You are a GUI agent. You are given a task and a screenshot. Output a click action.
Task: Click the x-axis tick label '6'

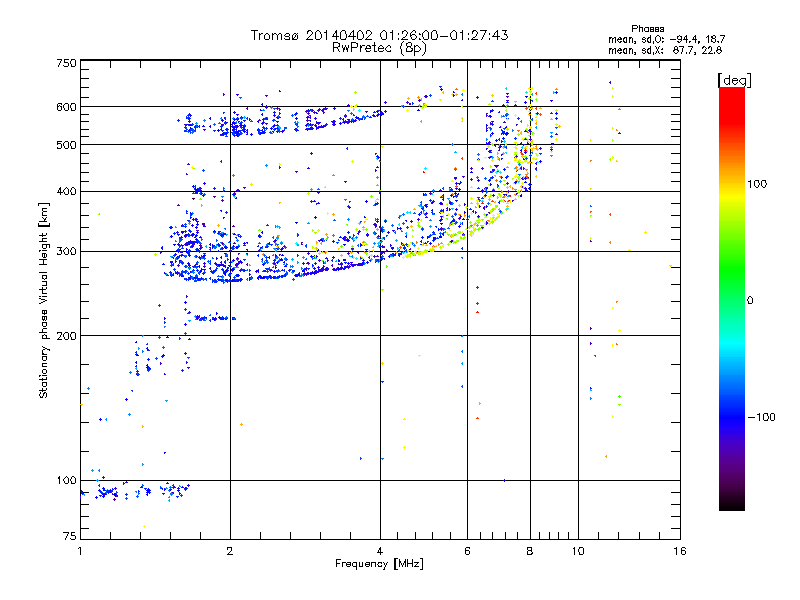pos(467,551)
